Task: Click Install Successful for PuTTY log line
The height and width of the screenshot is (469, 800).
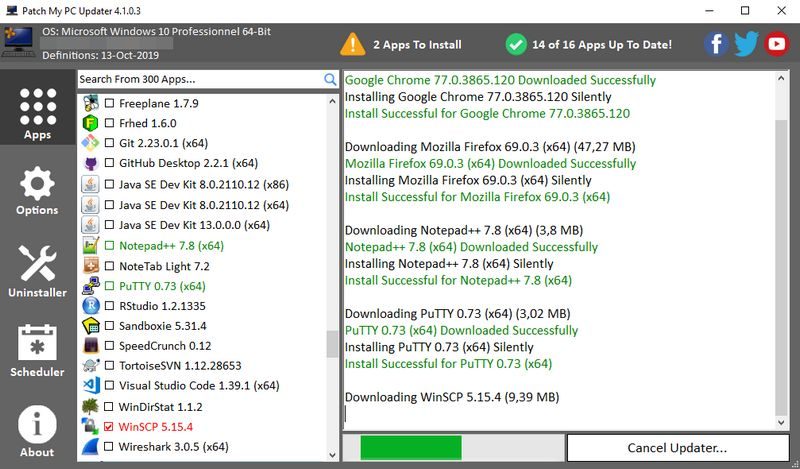Action: click(x=448, y=364)
